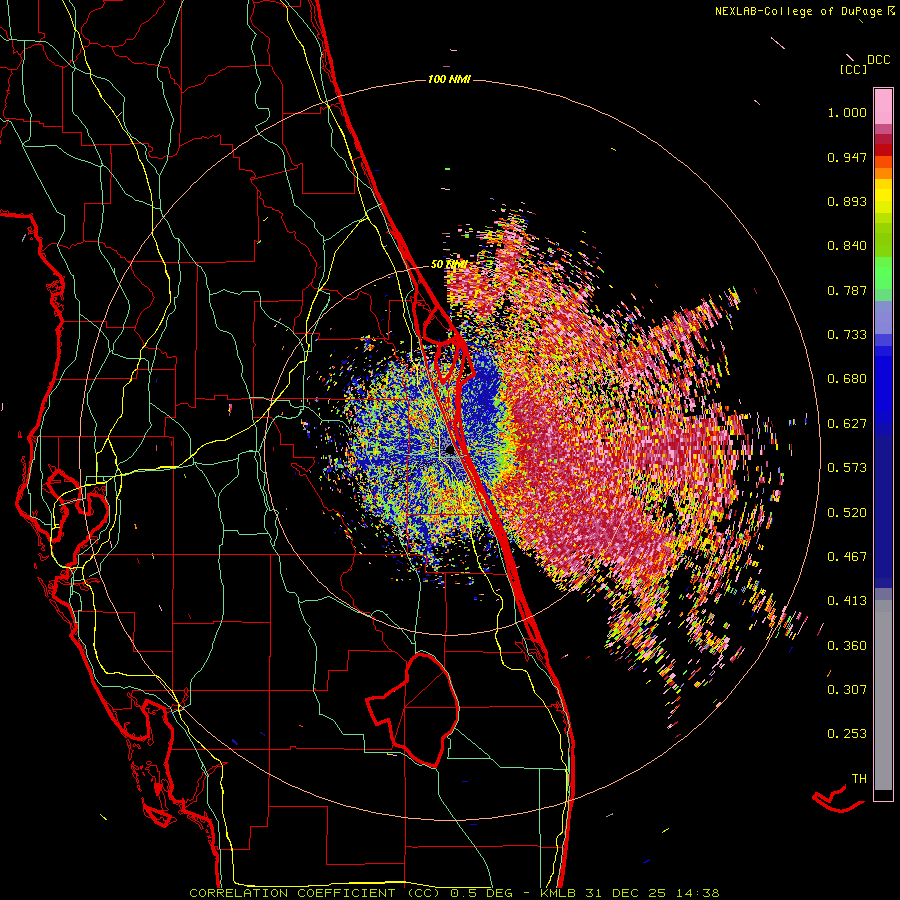Click the CORRELATION COEFFICIENT (CC) caption text

pyautogui.click(x=315, y=893)
